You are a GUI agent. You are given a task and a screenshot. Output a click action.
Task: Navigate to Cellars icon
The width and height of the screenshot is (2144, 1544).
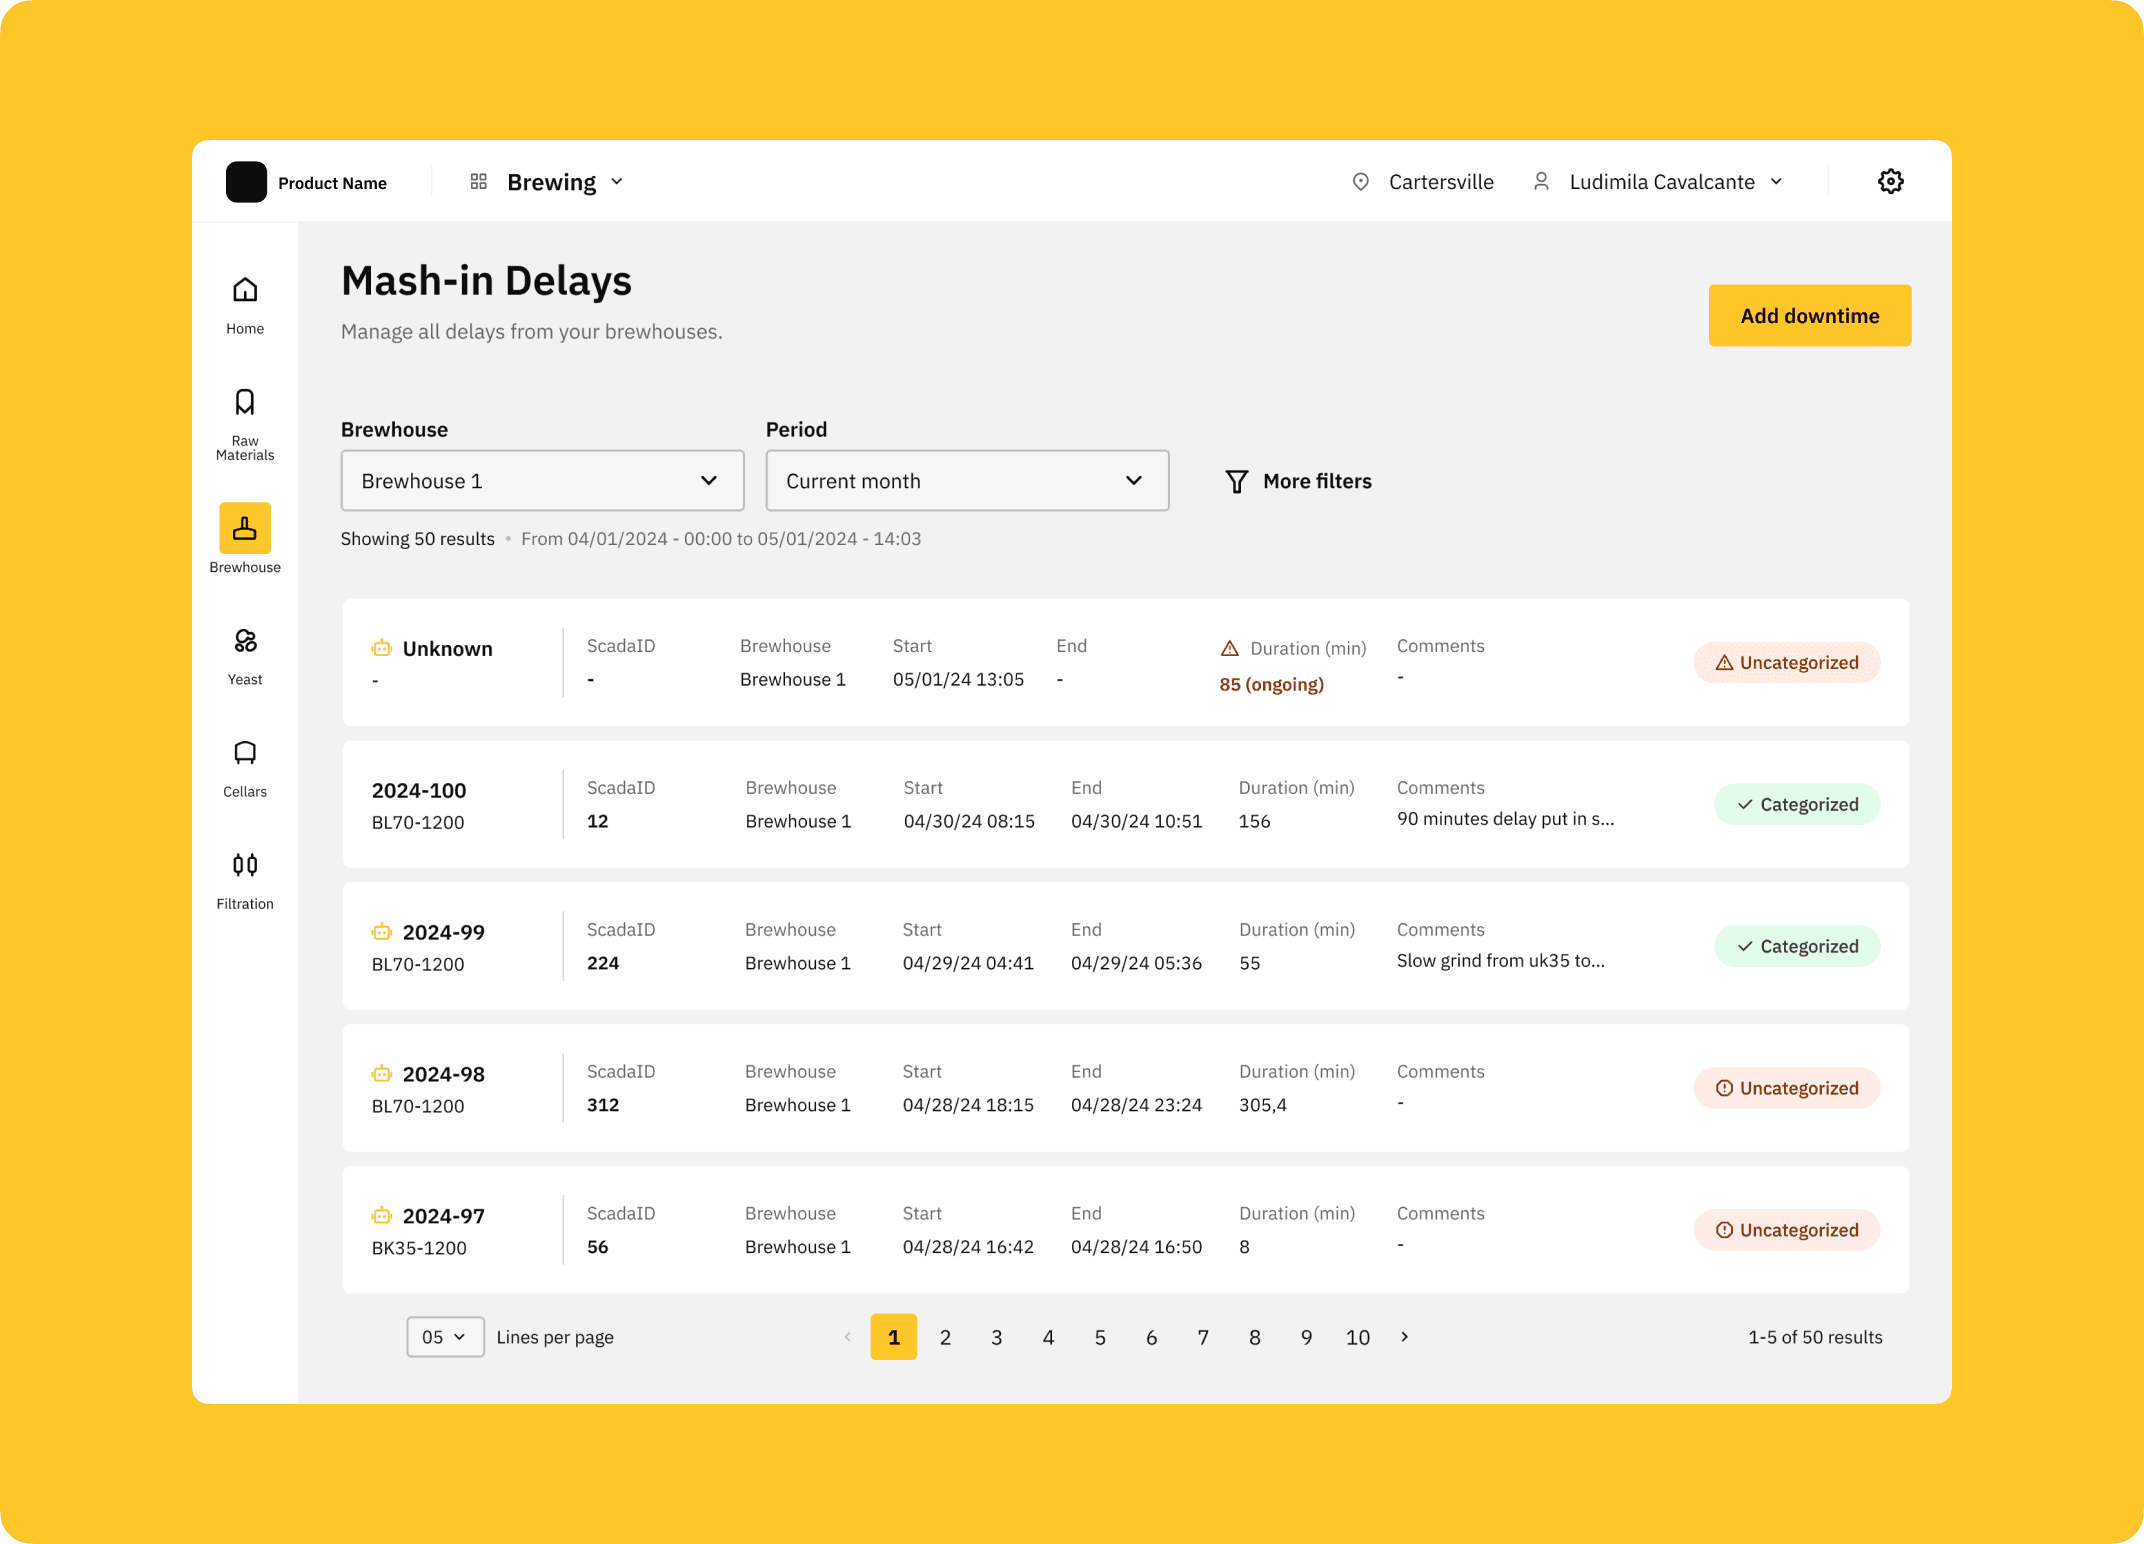pos(245,753)
